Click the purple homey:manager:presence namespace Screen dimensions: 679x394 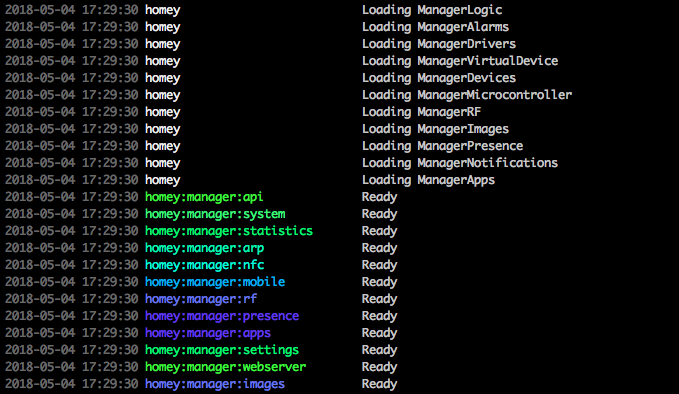pos(222,316)
